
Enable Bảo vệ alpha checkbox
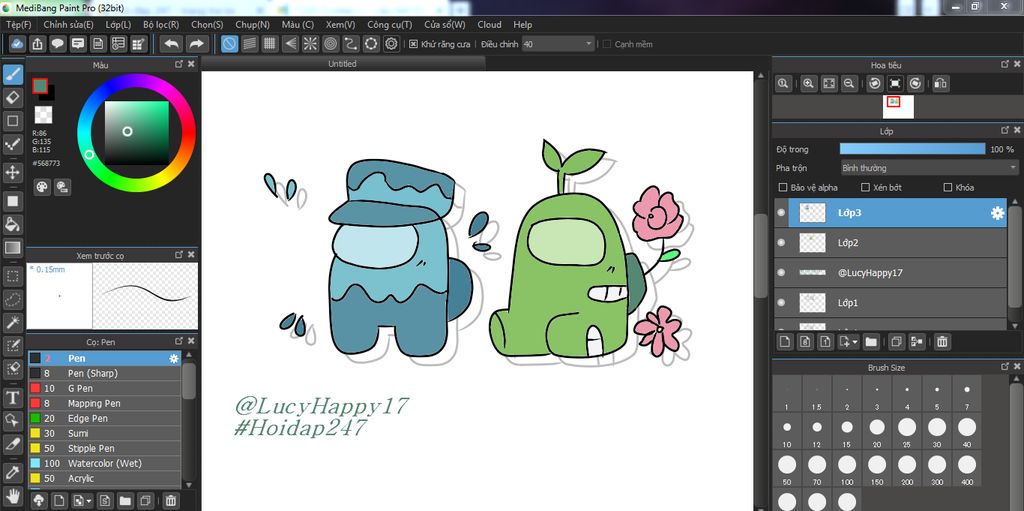pyautogui.click(x=783, y=188)
